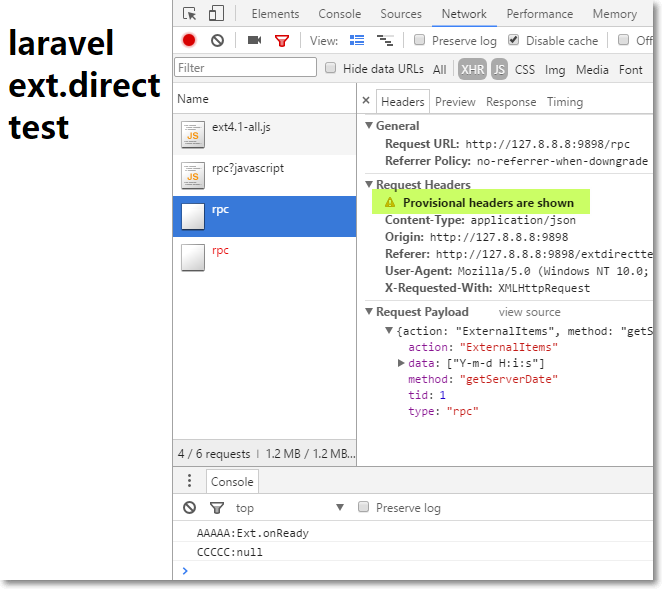Switch to the Sources tab
662x589 pixels.
click(401, 14)
